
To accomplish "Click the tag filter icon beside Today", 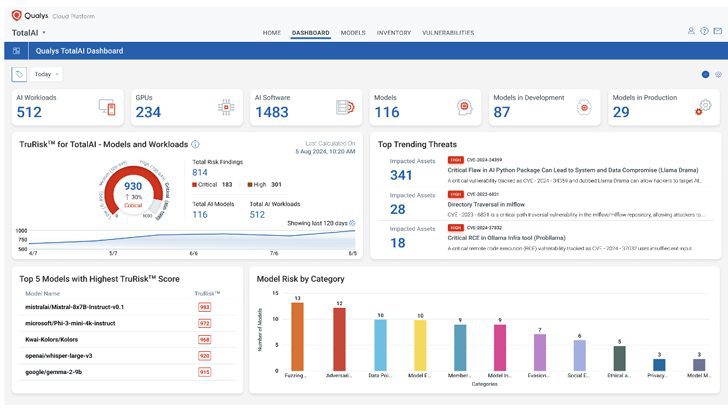I will 19,74.
